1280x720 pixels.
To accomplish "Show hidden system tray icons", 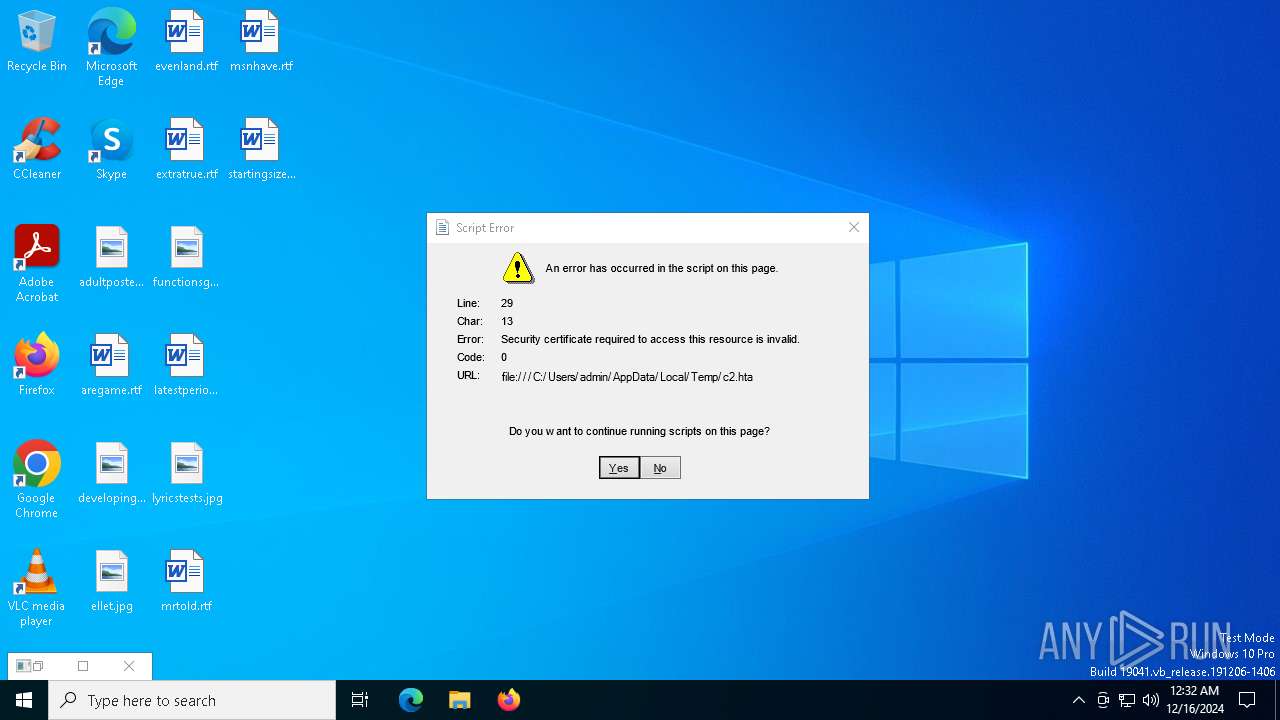I will 1078,700.
